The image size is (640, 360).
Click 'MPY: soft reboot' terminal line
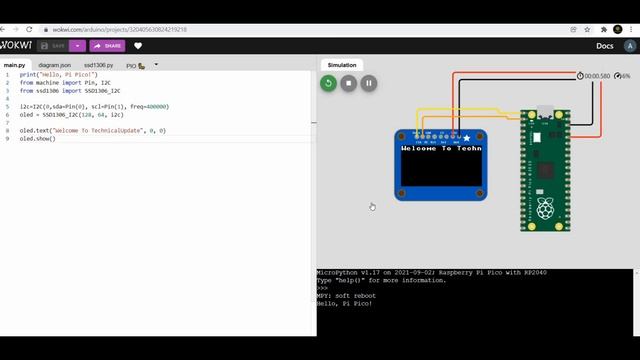click(346, 296)
